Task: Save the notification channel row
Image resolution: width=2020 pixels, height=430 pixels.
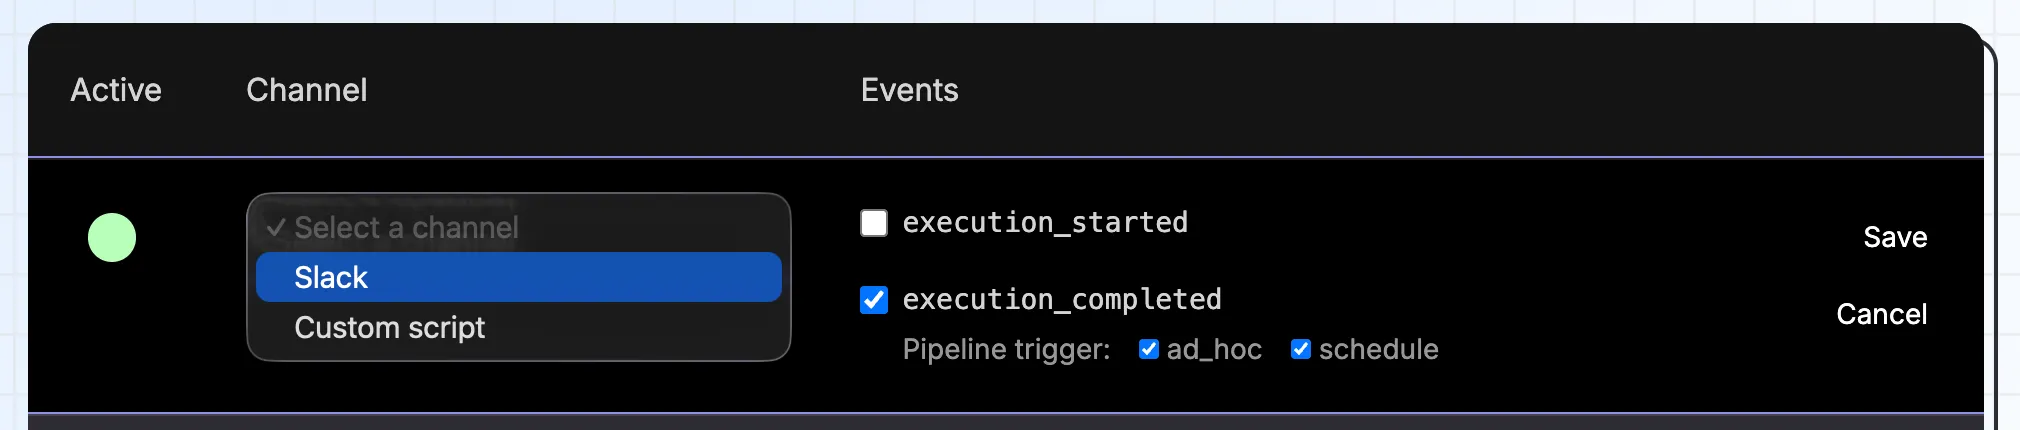Action: click(x=1895, y=237)
